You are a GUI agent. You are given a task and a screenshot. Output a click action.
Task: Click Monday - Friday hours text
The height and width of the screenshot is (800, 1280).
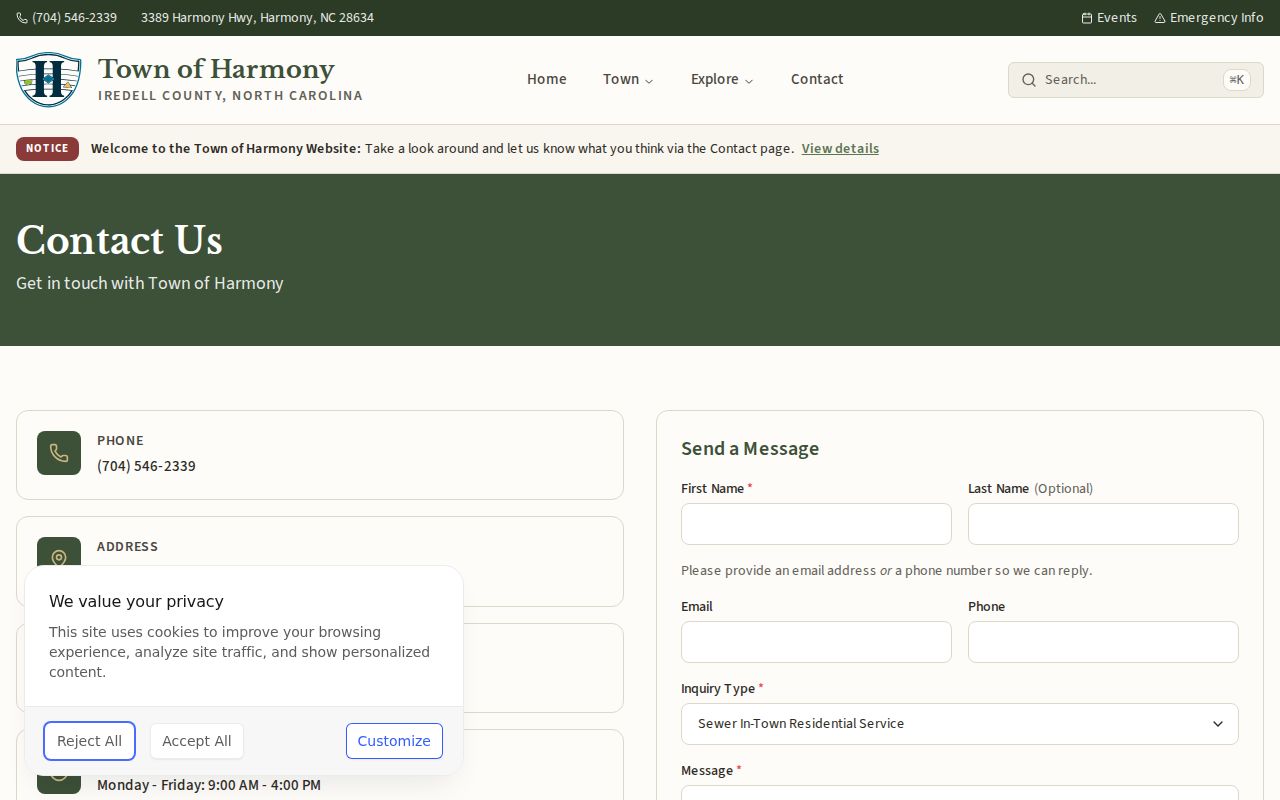click(209, 785)
